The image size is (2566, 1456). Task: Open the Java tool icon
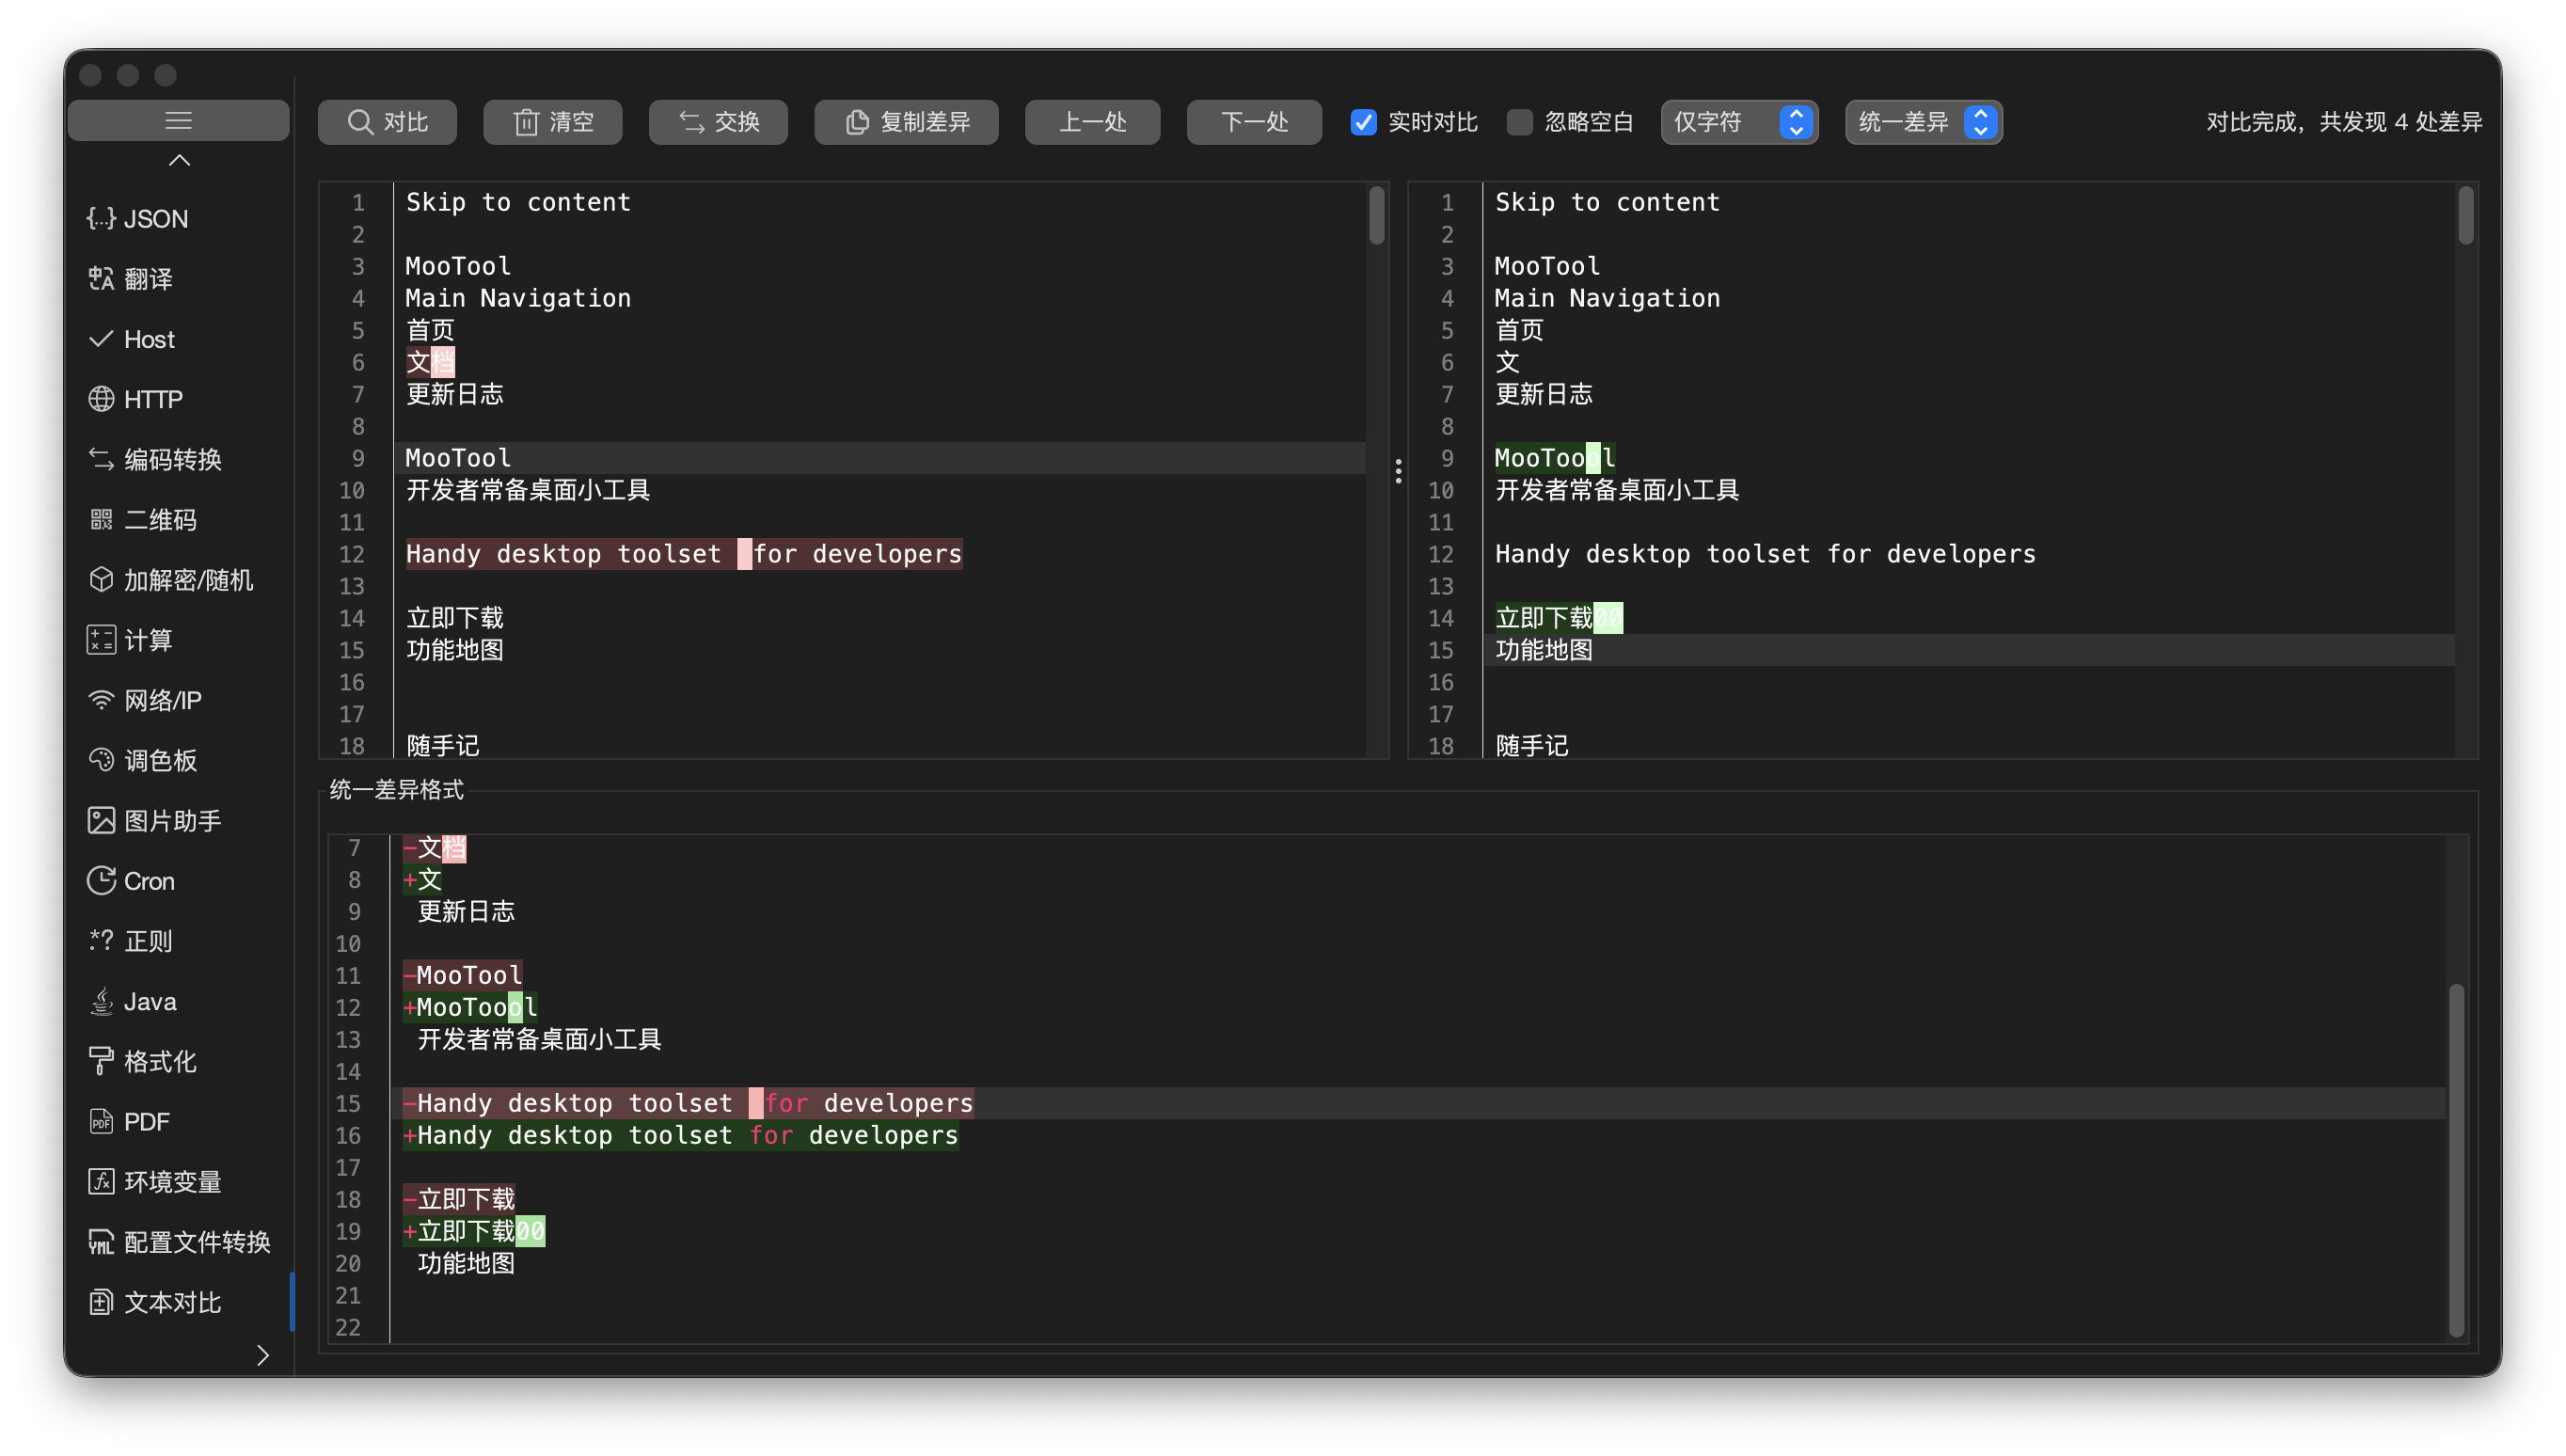pyautogui.click(x=101, y=1001)
